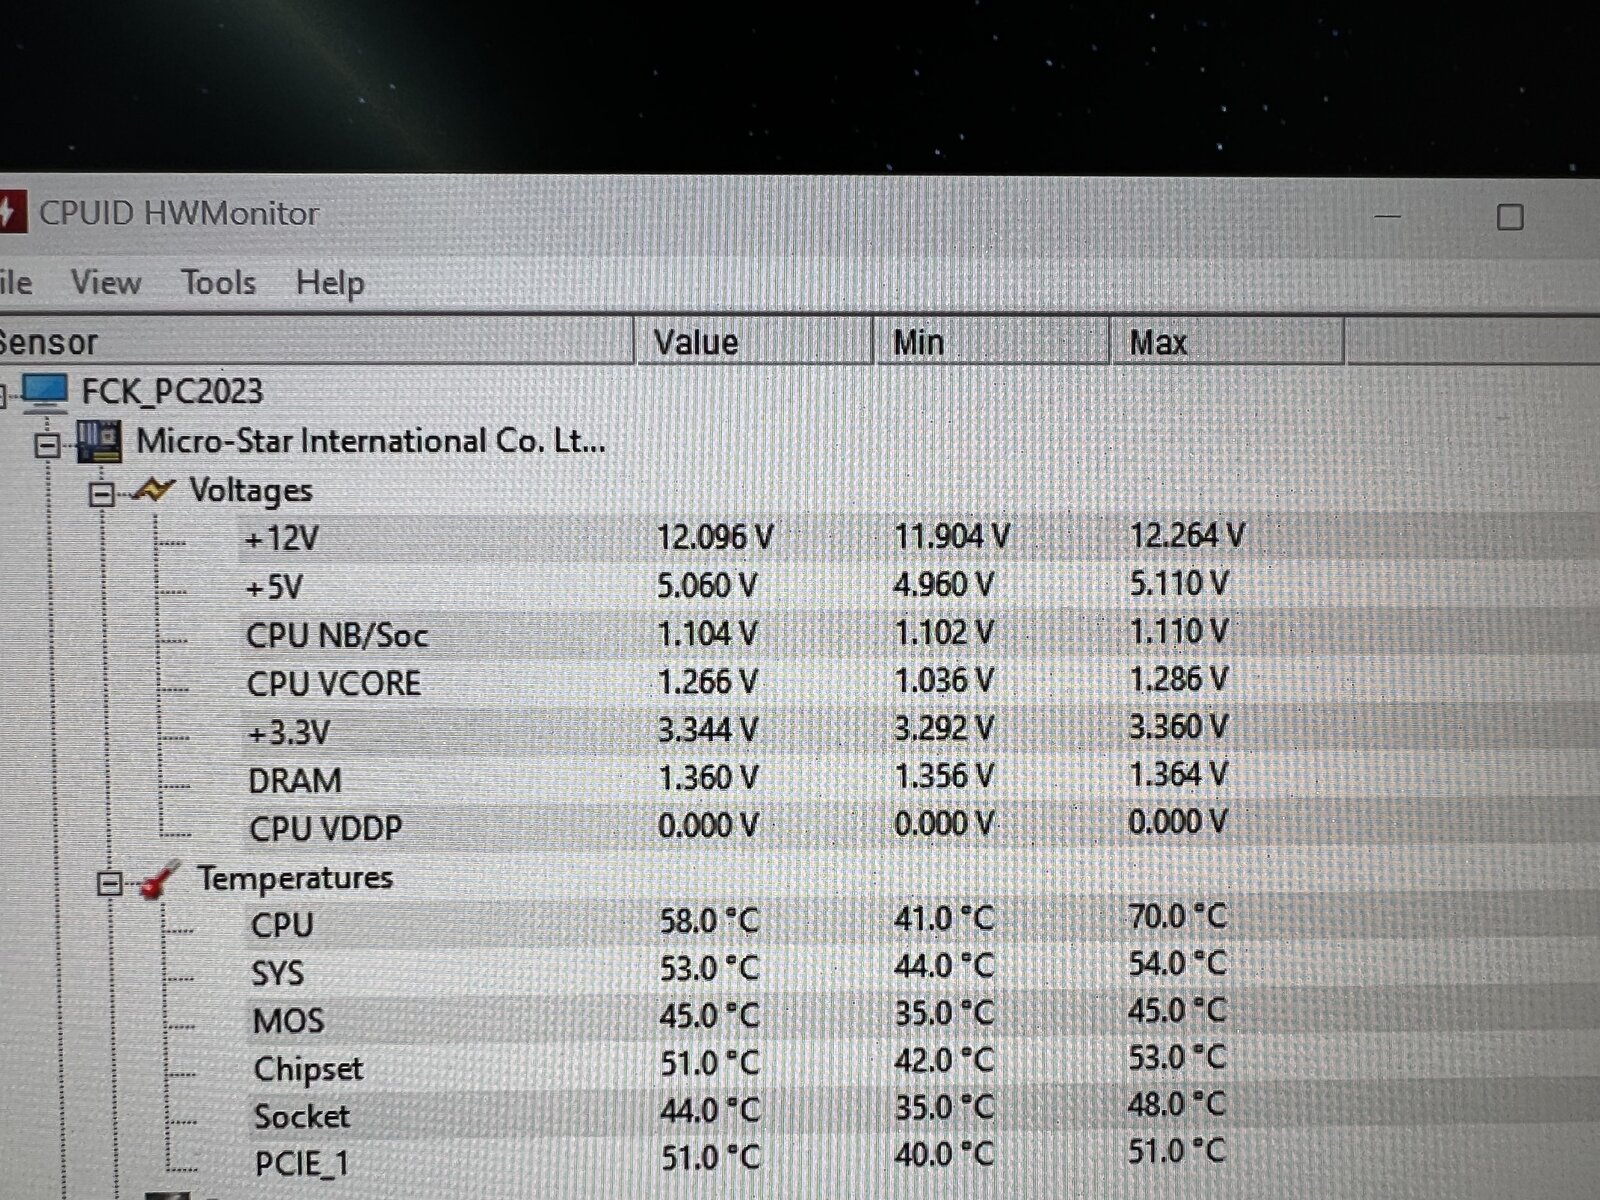Click the 1.360 V DRAM value
Viewport: 1600px width, 1200px height.
[708, 777]
